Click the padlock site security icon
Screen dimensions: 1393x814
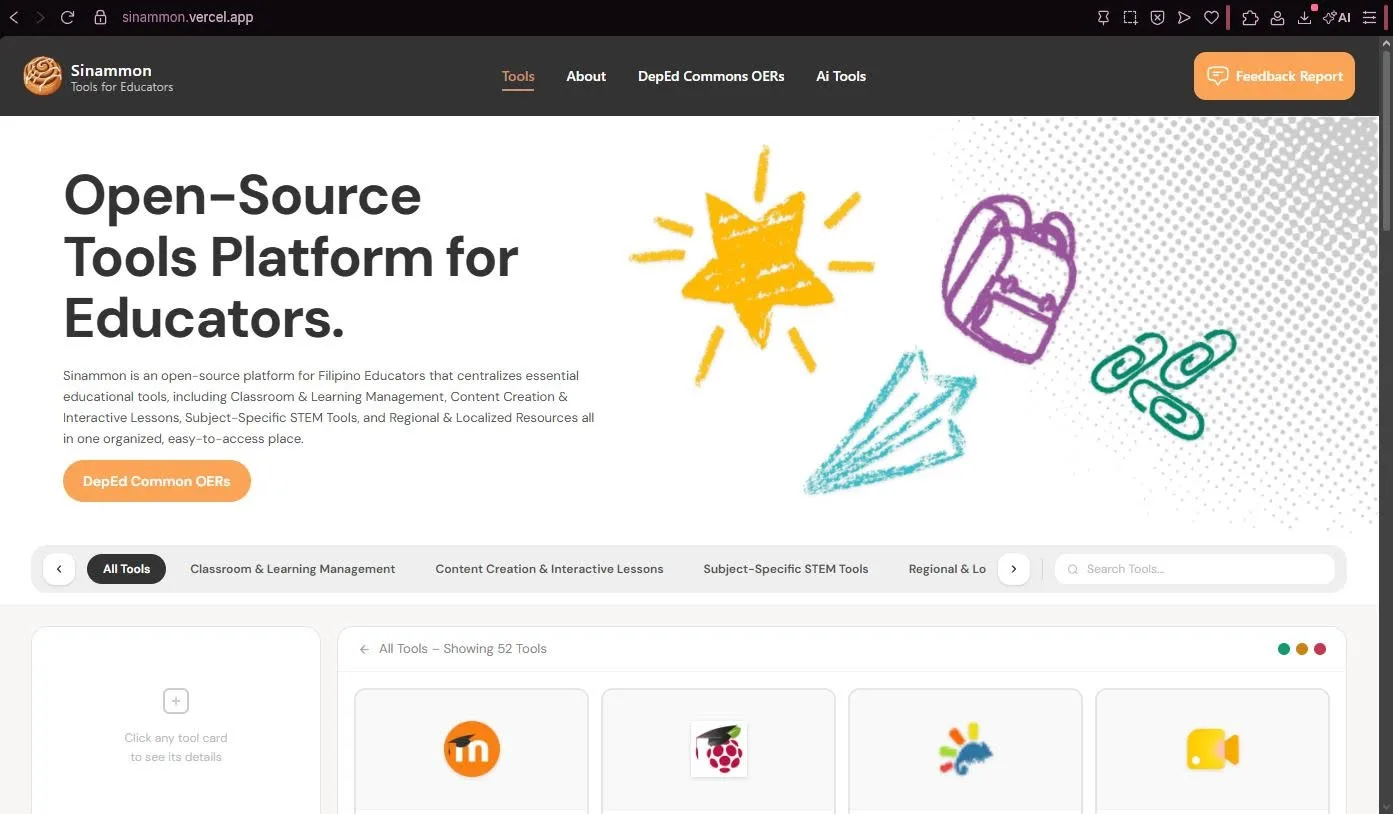(x=100, y=17)
